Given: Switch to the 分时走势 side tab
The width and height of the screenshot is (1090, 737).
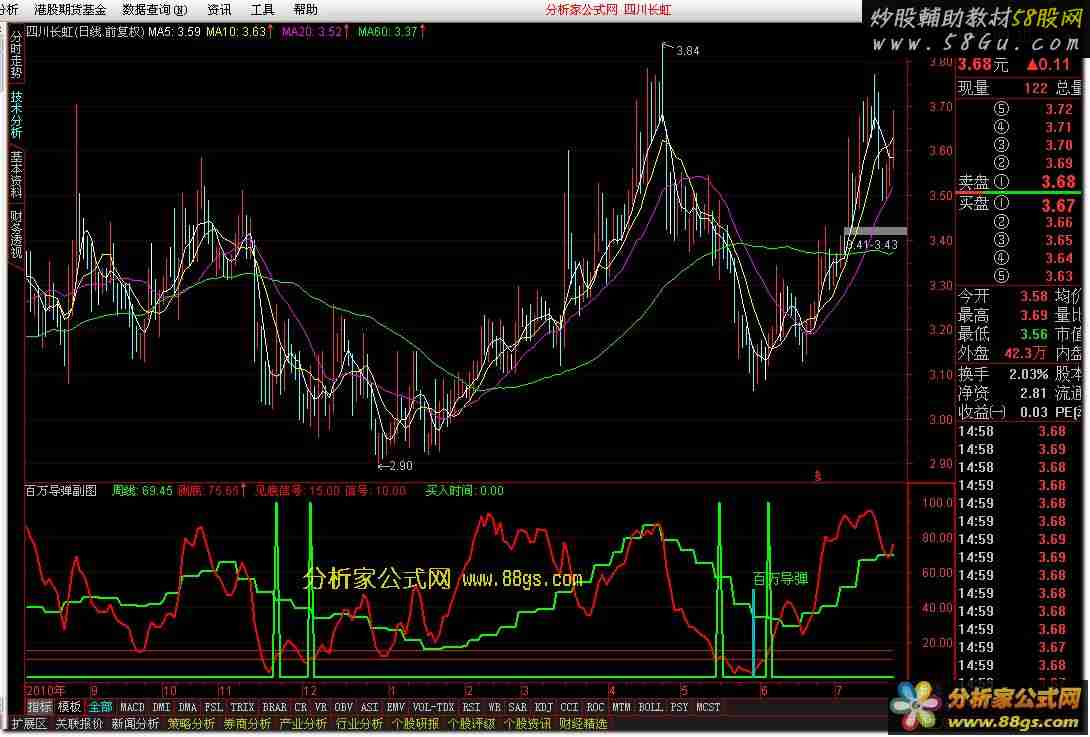Looking at the screenshot, I should click(x=16, y=56).
